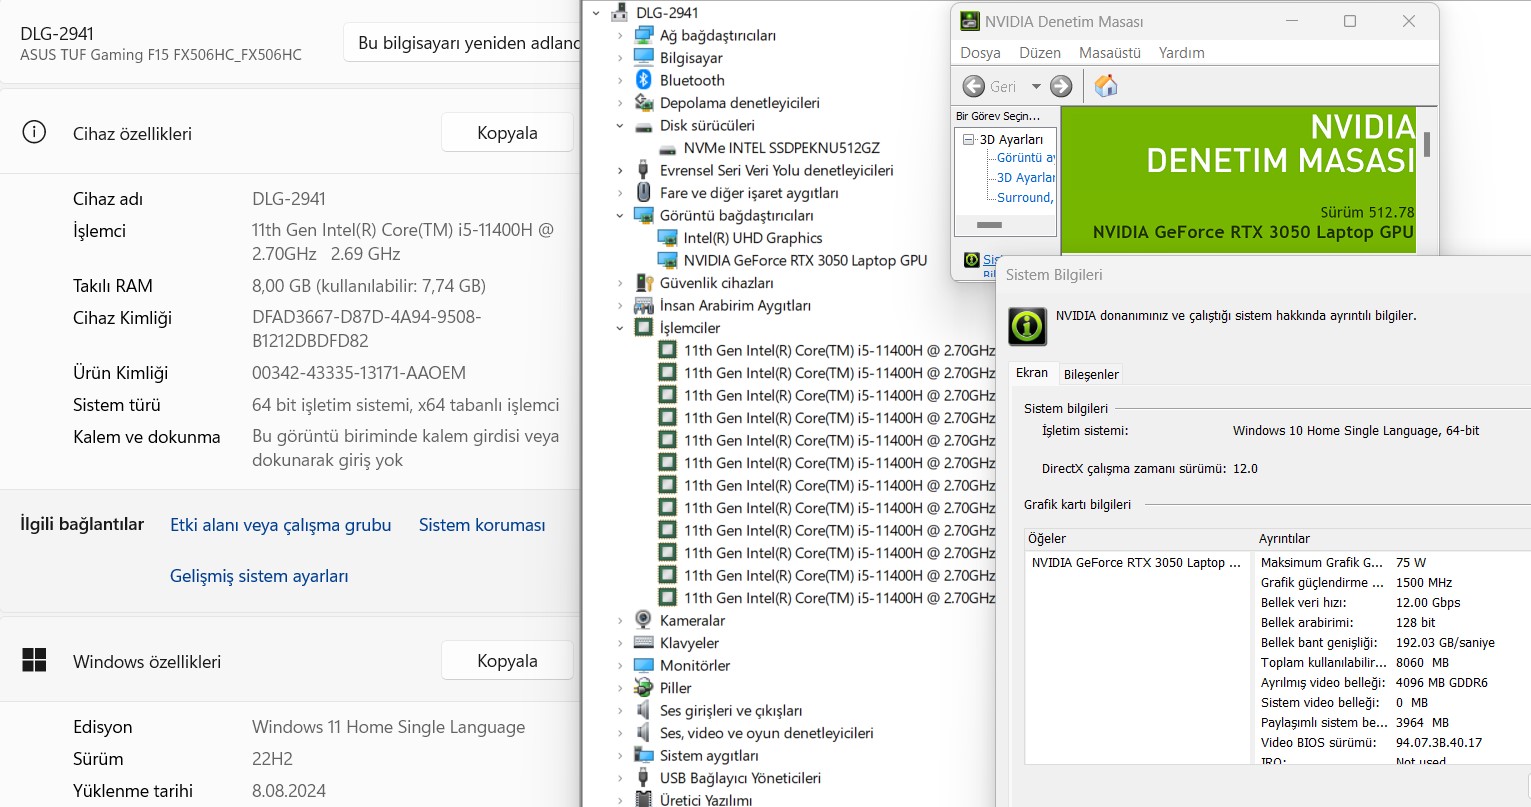Click the Cihaz özellikleri info icon
The image size is (1531, 807).
tap(34, 132)
